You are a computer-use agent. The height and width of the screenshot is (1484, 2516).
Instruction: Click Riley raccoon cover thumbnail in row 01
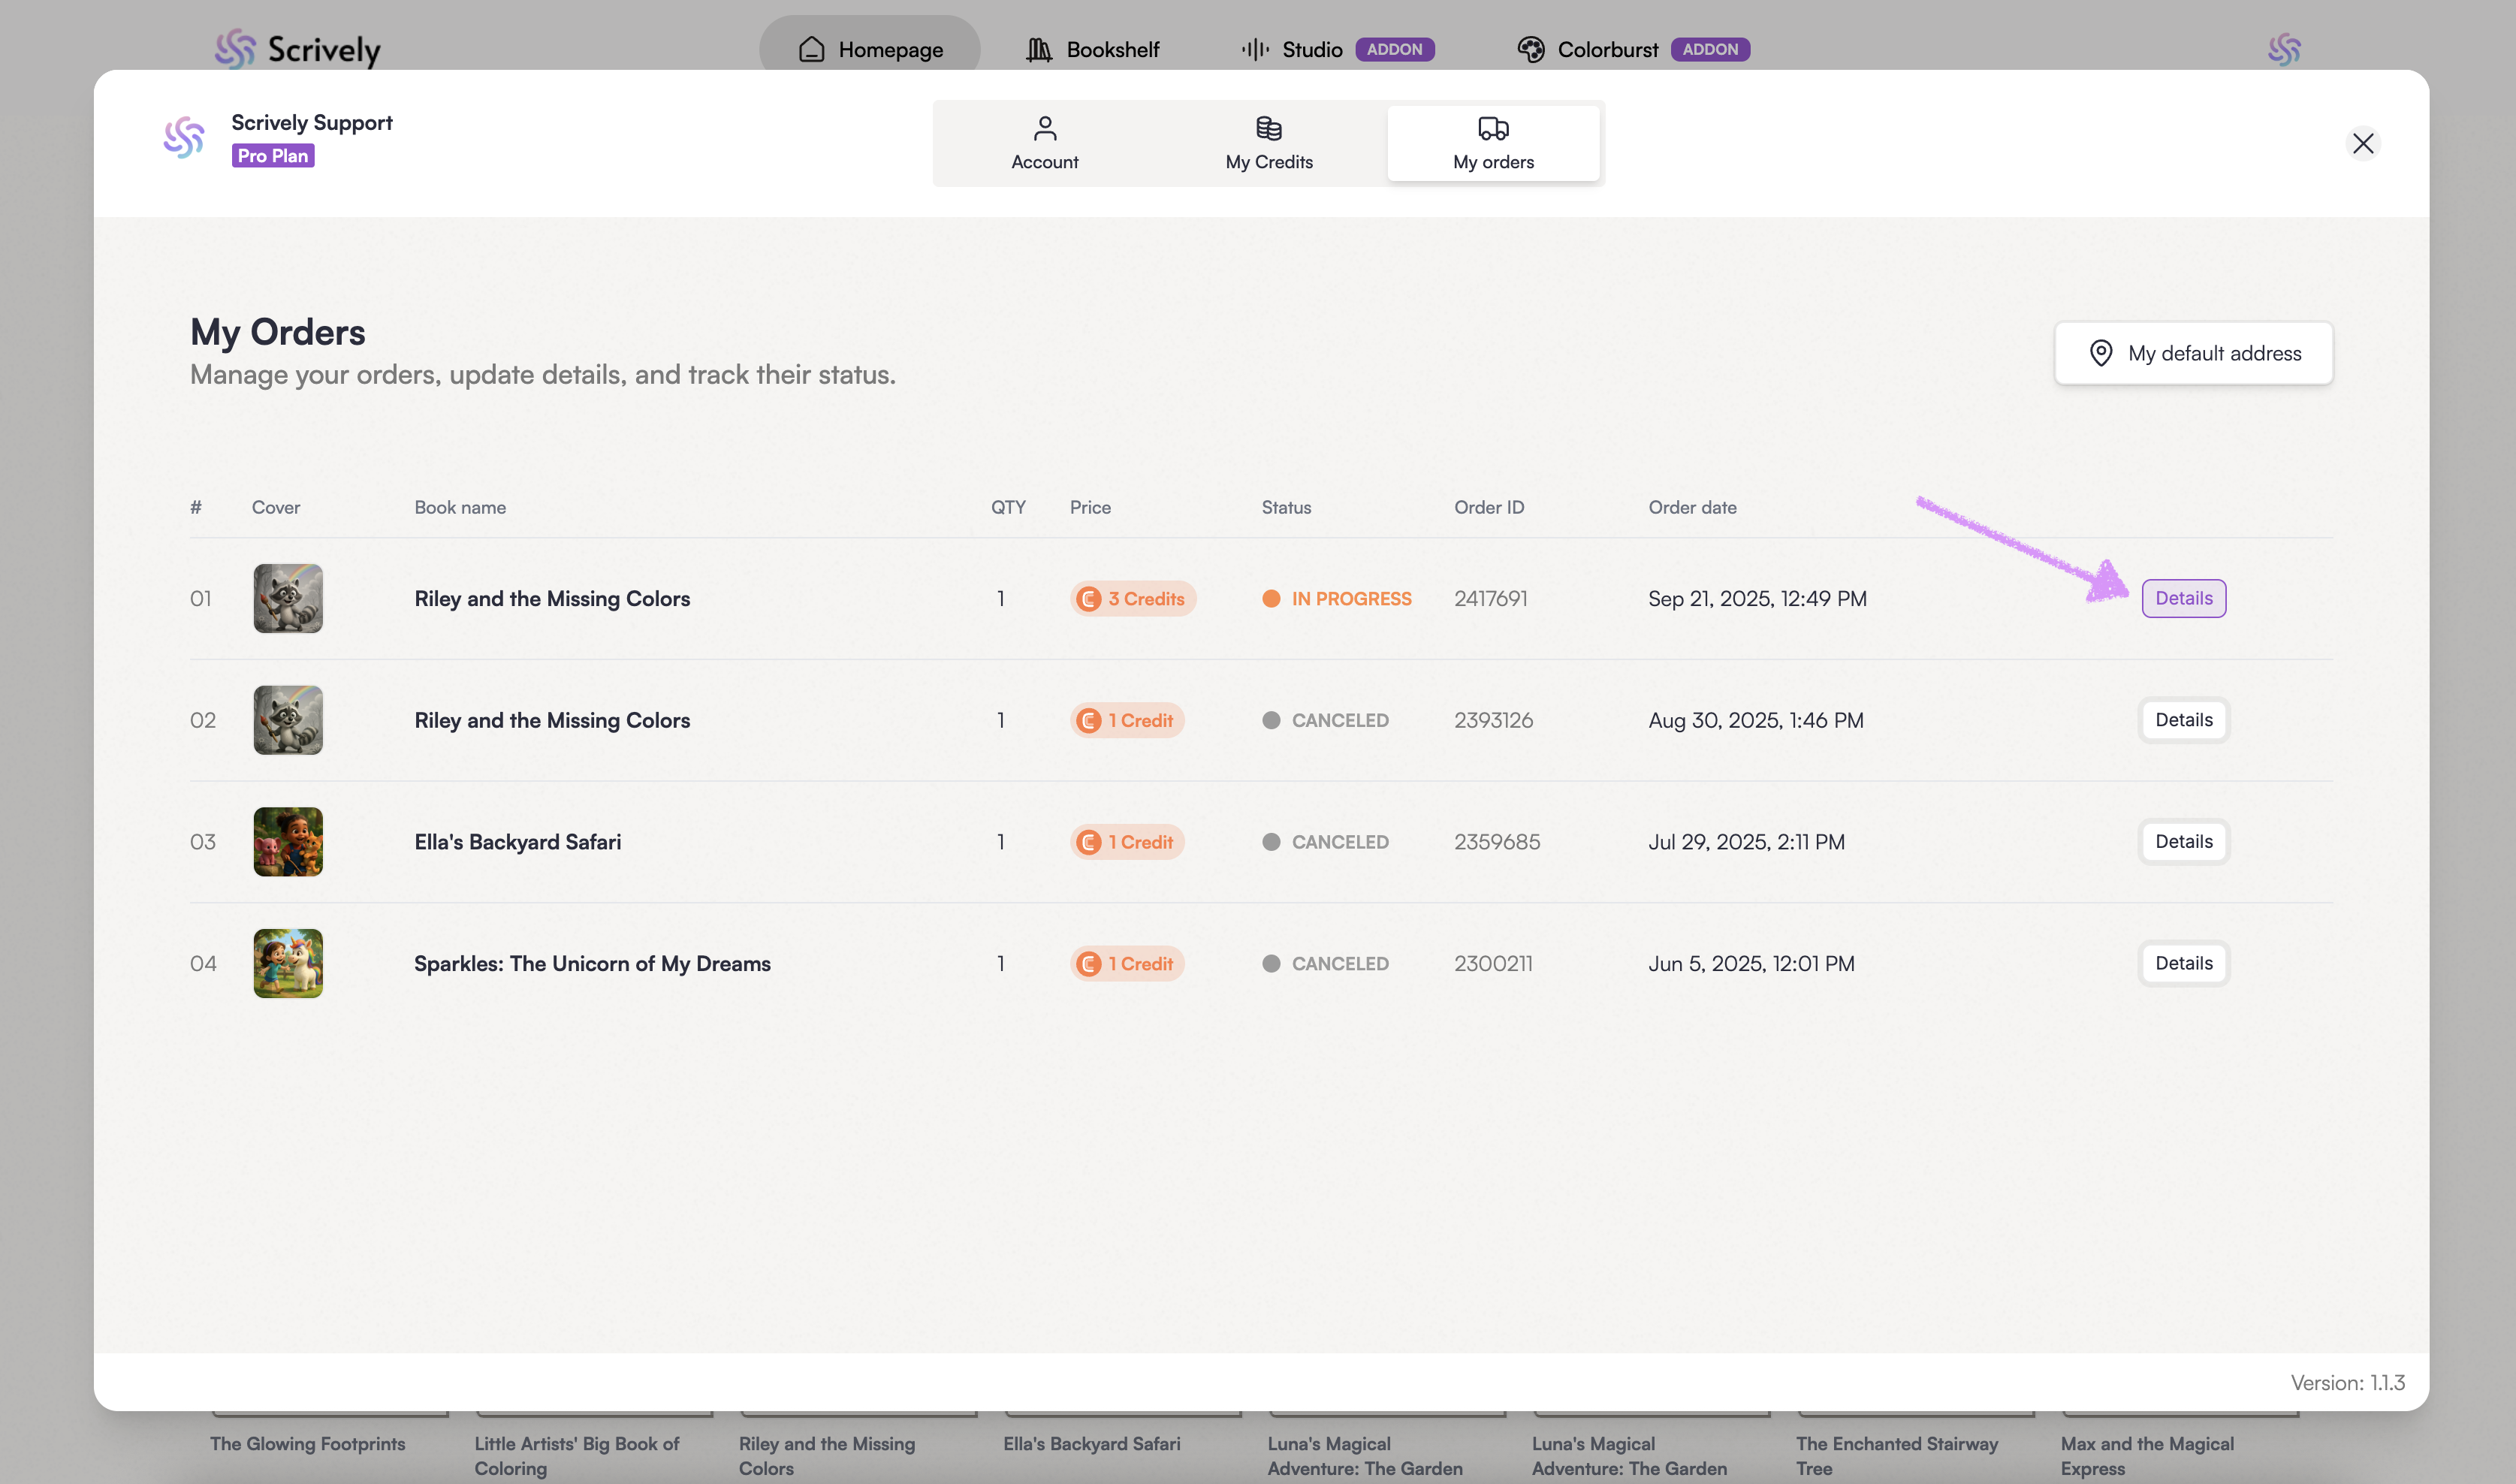click(x=288, y=598)
